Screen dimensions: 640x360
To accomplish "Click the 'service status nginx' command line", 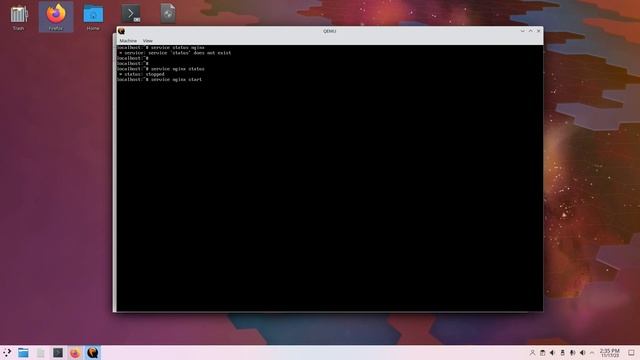I will pos(160,48).
